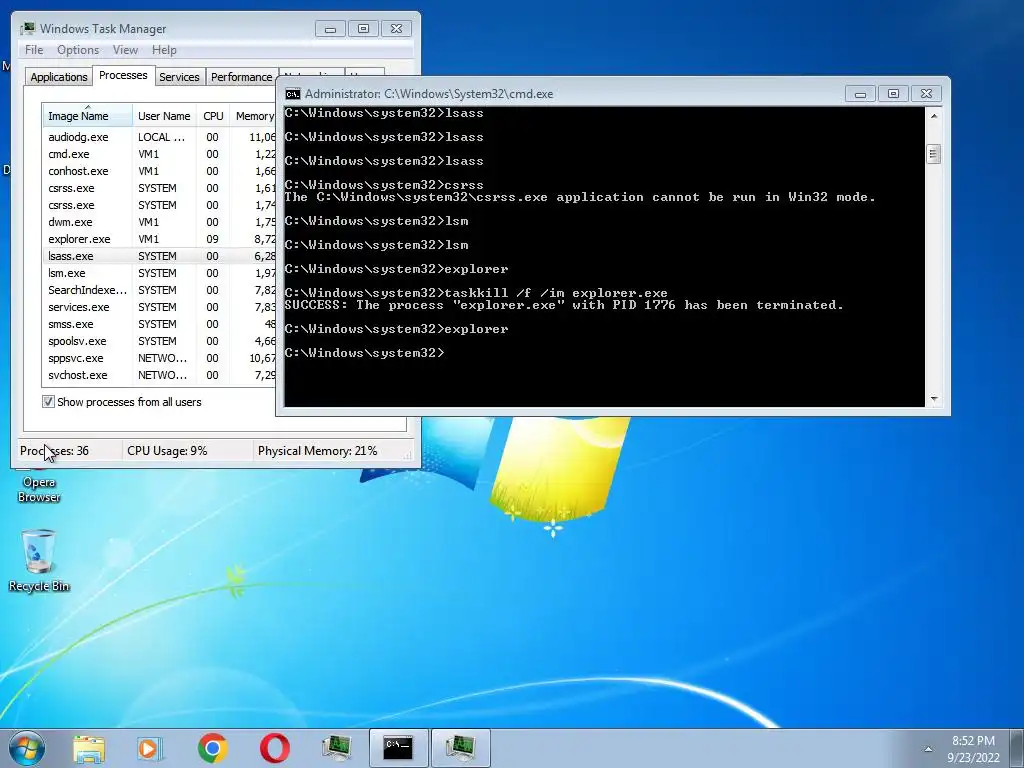The width and height of the screenshot is (1024, 768).
Task: Minimize the Windows Task Manager window
Action: tap(330, 28)
